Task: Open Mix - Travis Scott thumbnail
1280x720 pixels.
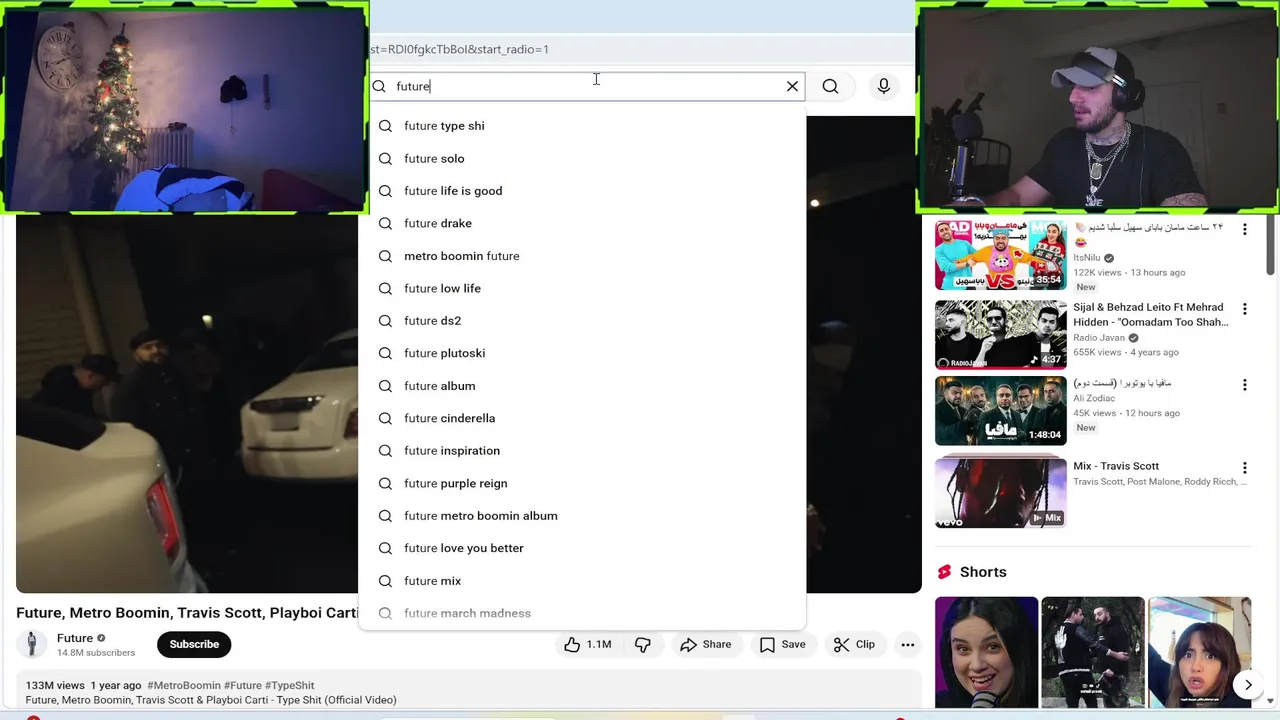Action: pyautogui.click(x=1000, y=491)
